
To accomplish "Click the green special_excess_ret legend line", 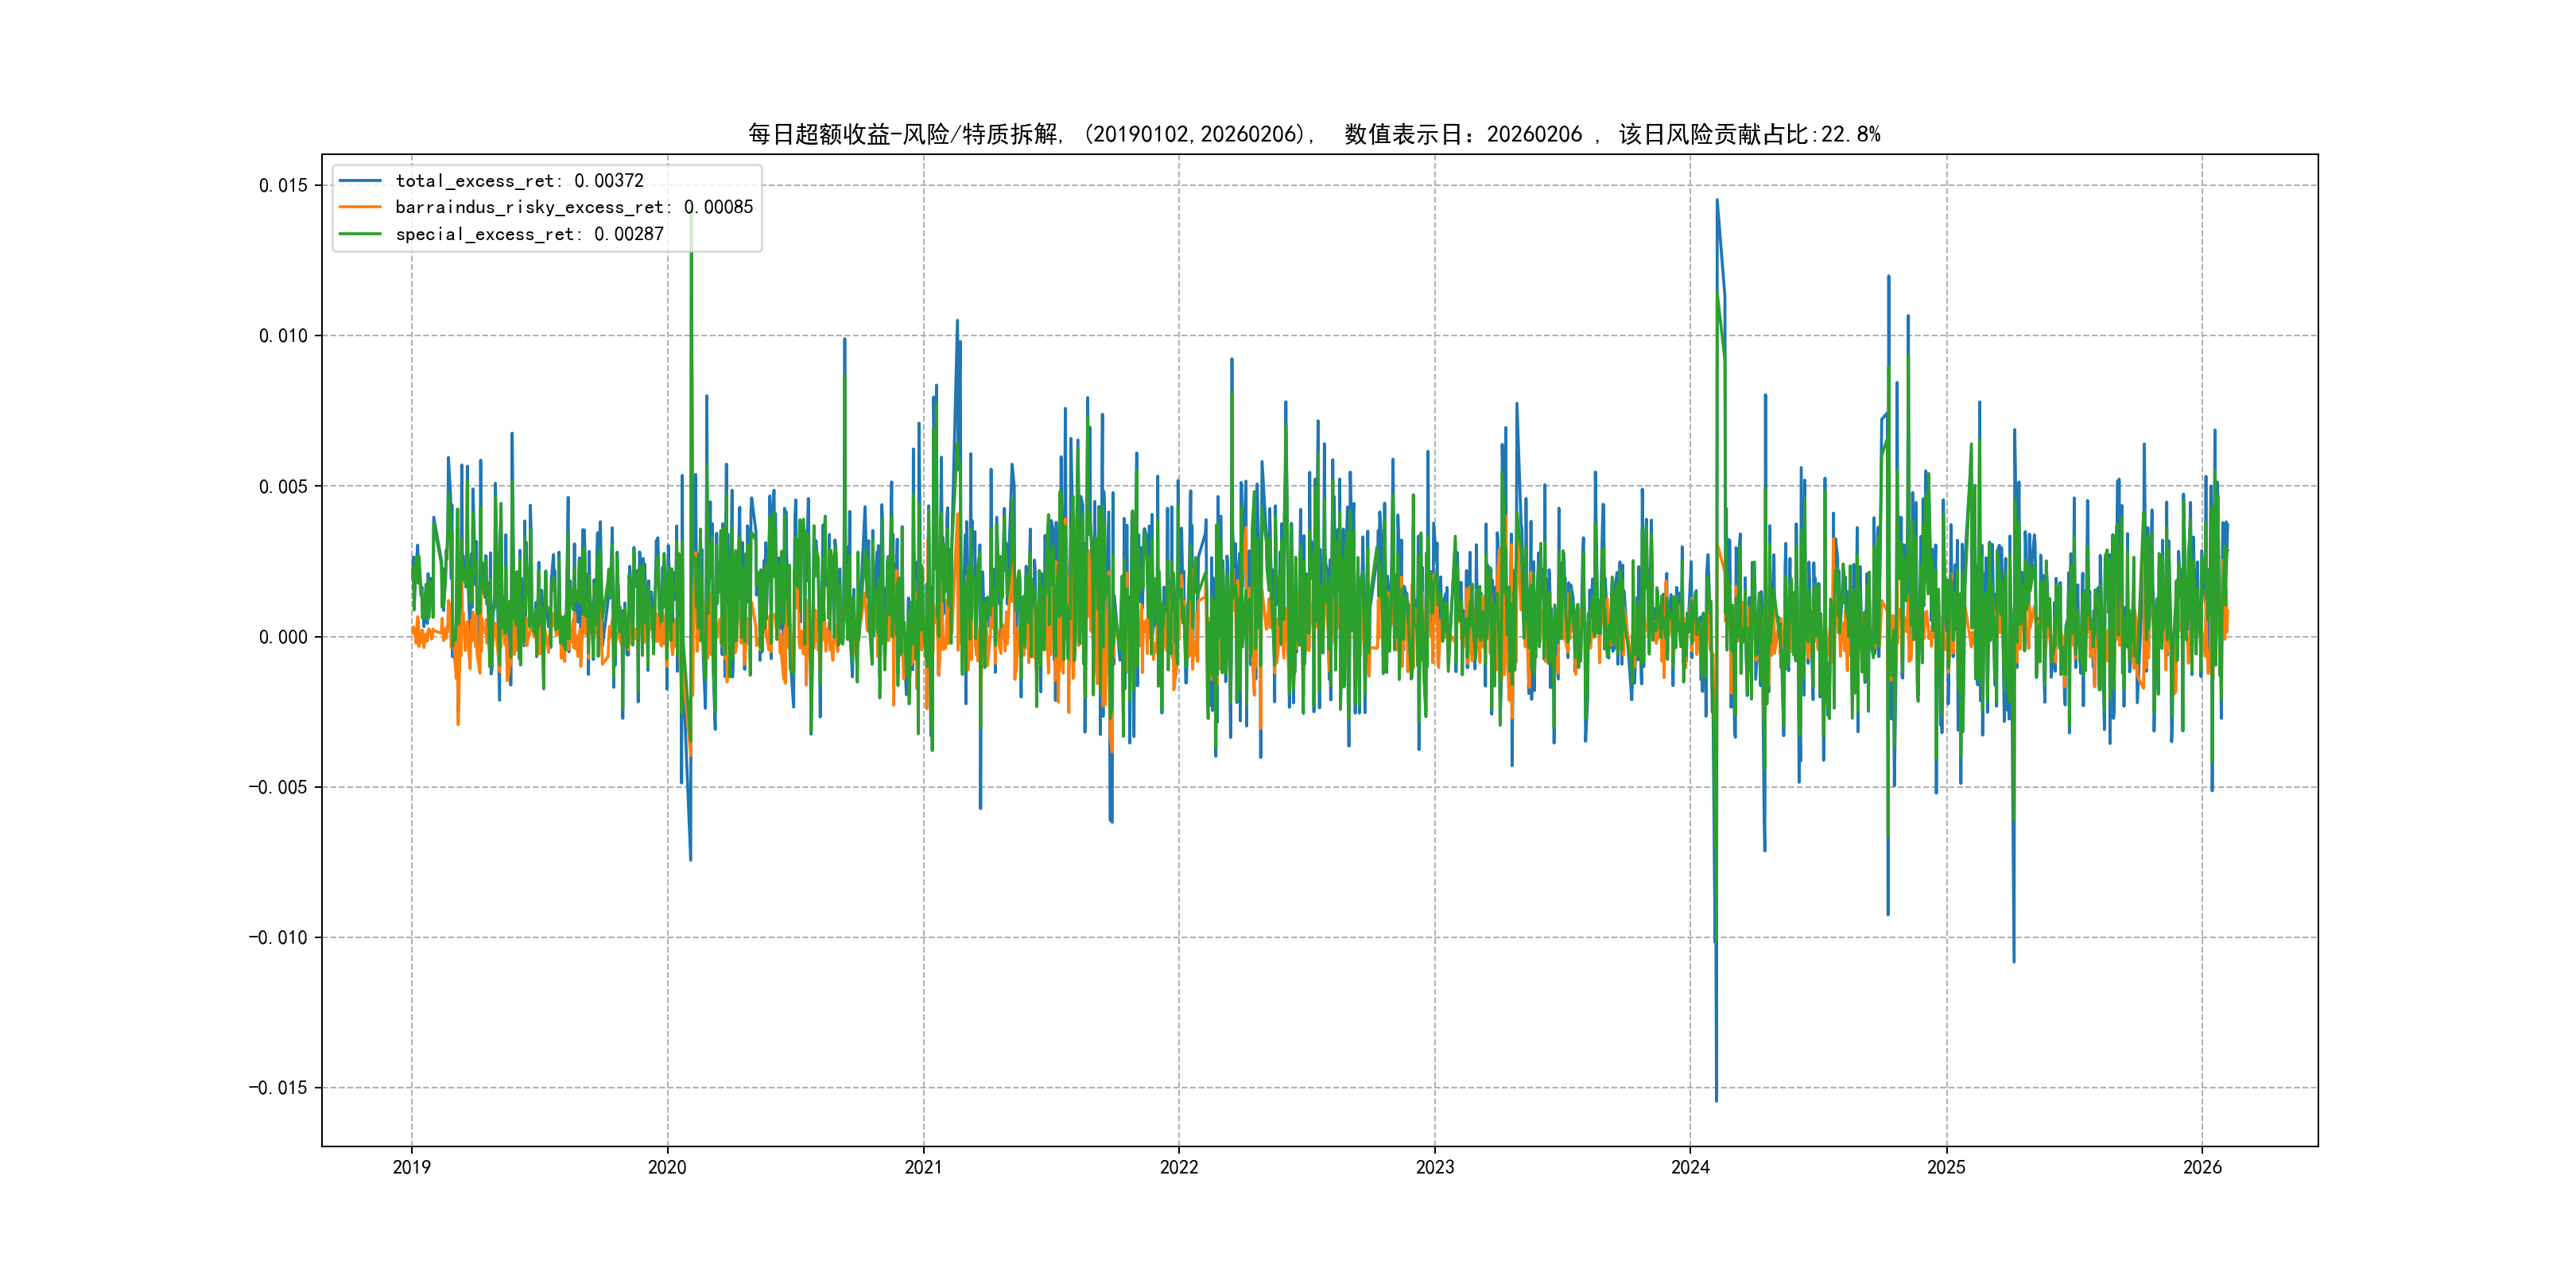I will pyautogui.click(x=360, y=234).
